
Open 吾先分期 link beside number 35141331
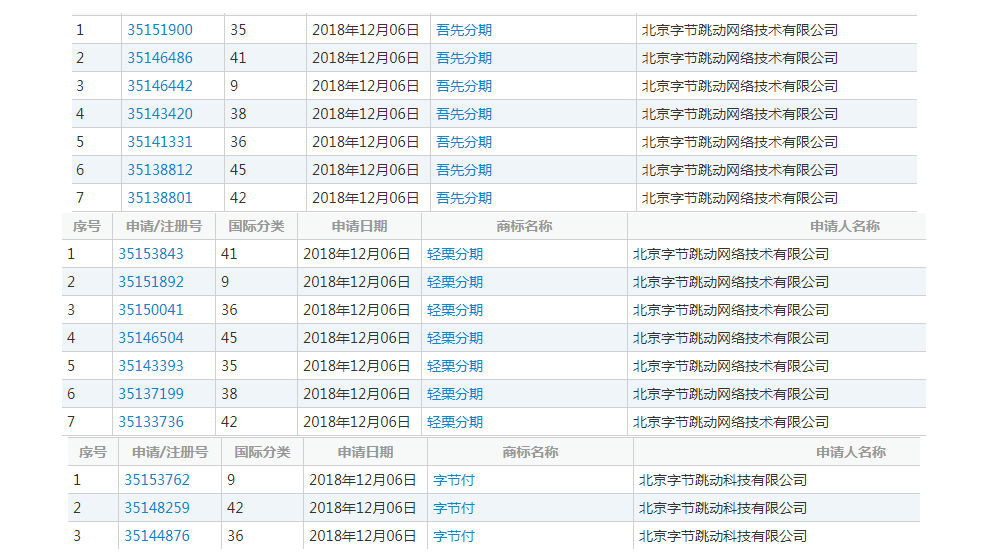pyautogui.click(x=464, y=142)
